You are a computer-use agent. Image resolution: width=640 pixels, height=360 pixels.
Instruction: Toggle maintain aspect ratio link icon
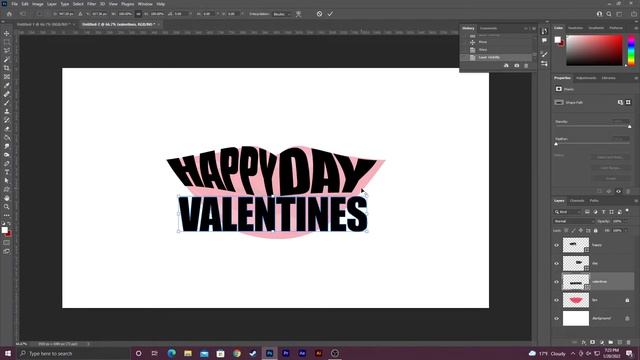coord(138,14)
